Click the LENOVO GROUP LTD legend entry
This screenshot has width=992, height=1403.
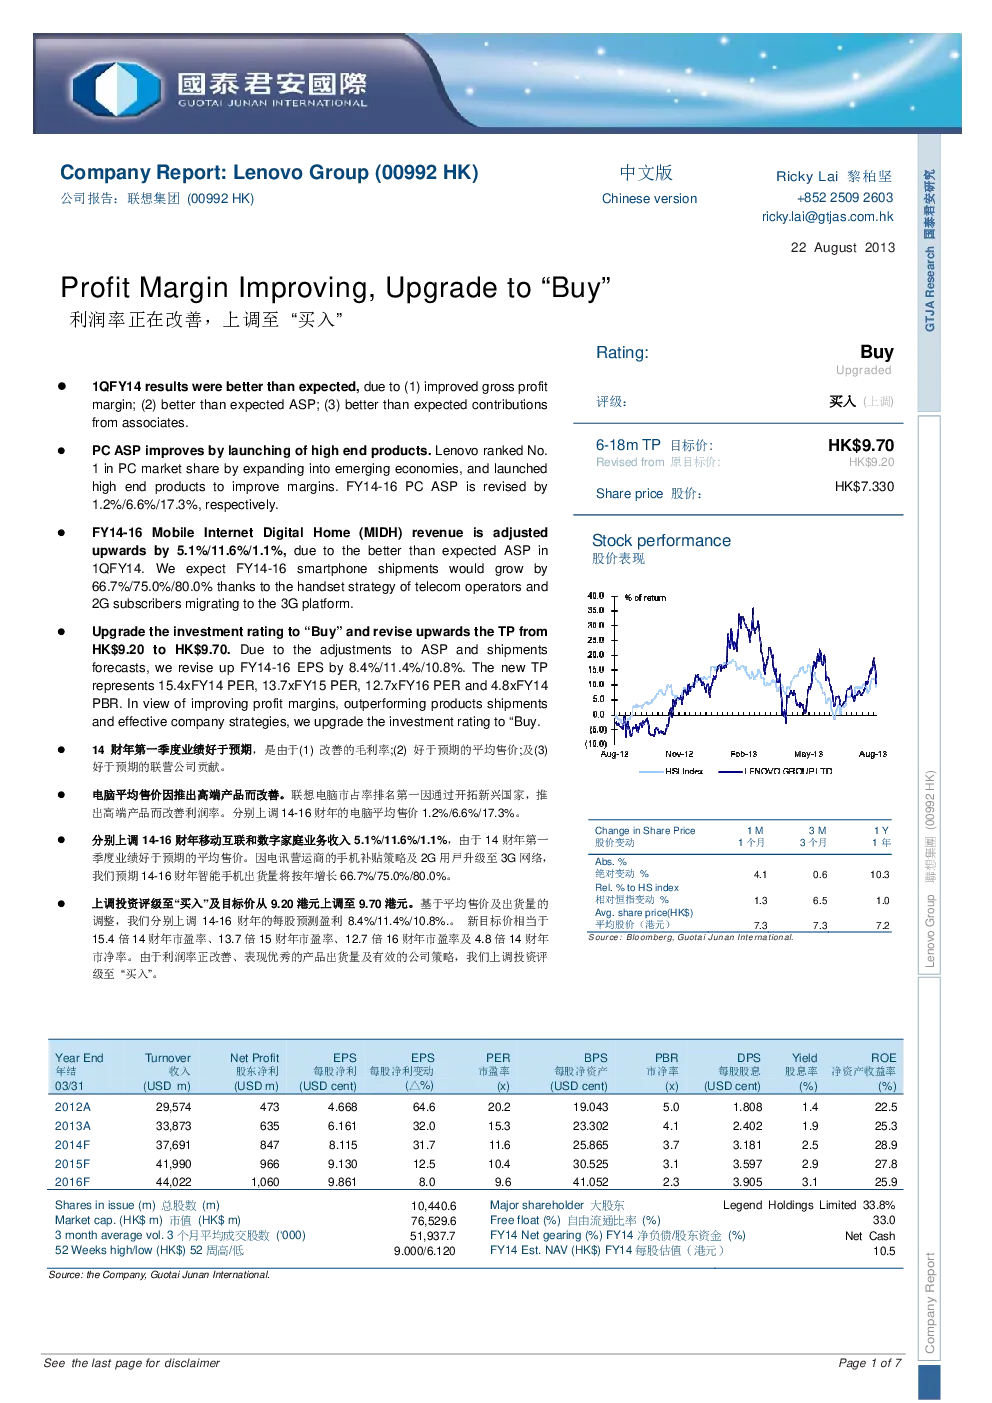[x=775, y=771]
